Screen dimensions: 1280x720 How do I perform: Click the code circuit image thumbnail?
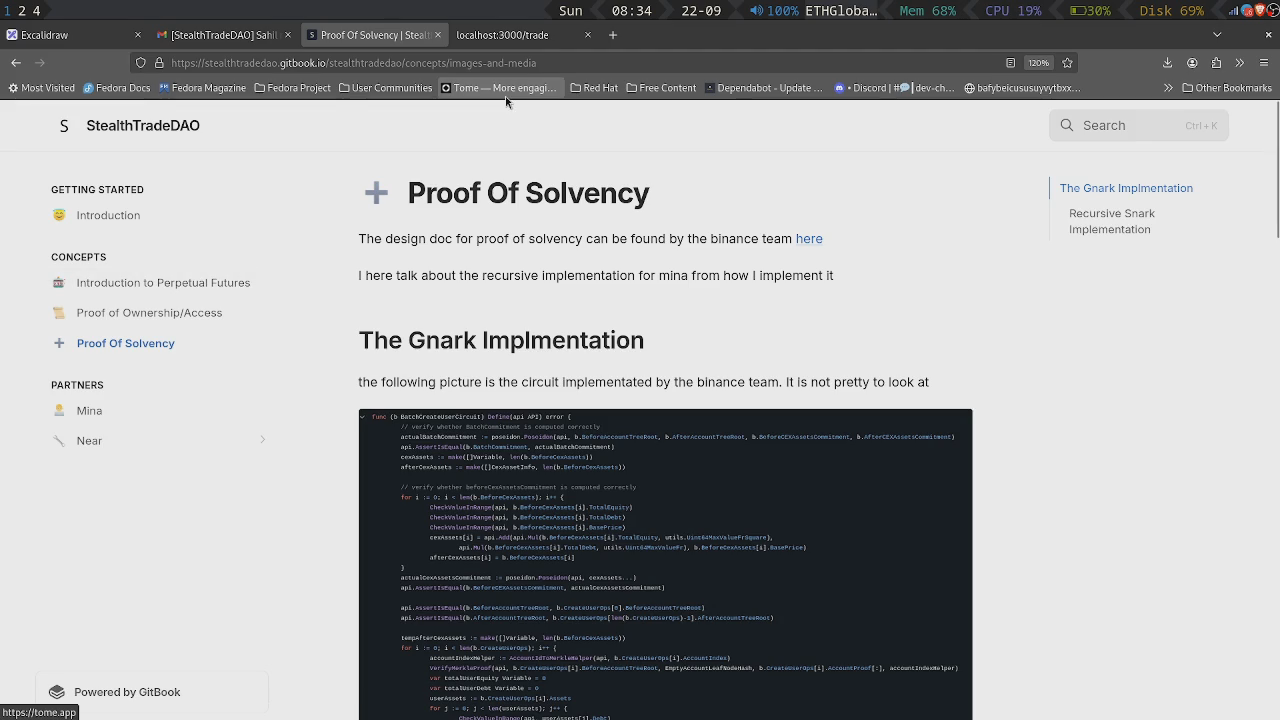(x=665, y=564)
